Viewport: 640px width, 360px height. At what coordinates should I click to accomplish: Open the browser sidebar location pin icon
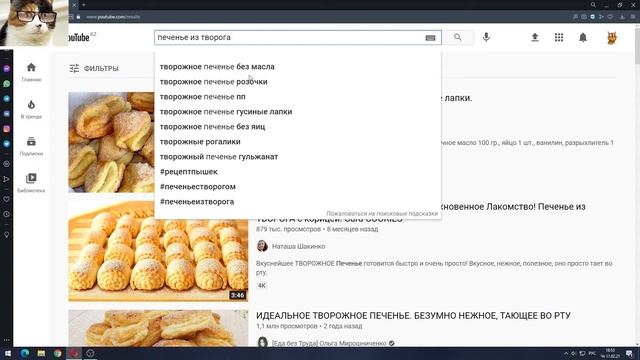click(7, 235)
